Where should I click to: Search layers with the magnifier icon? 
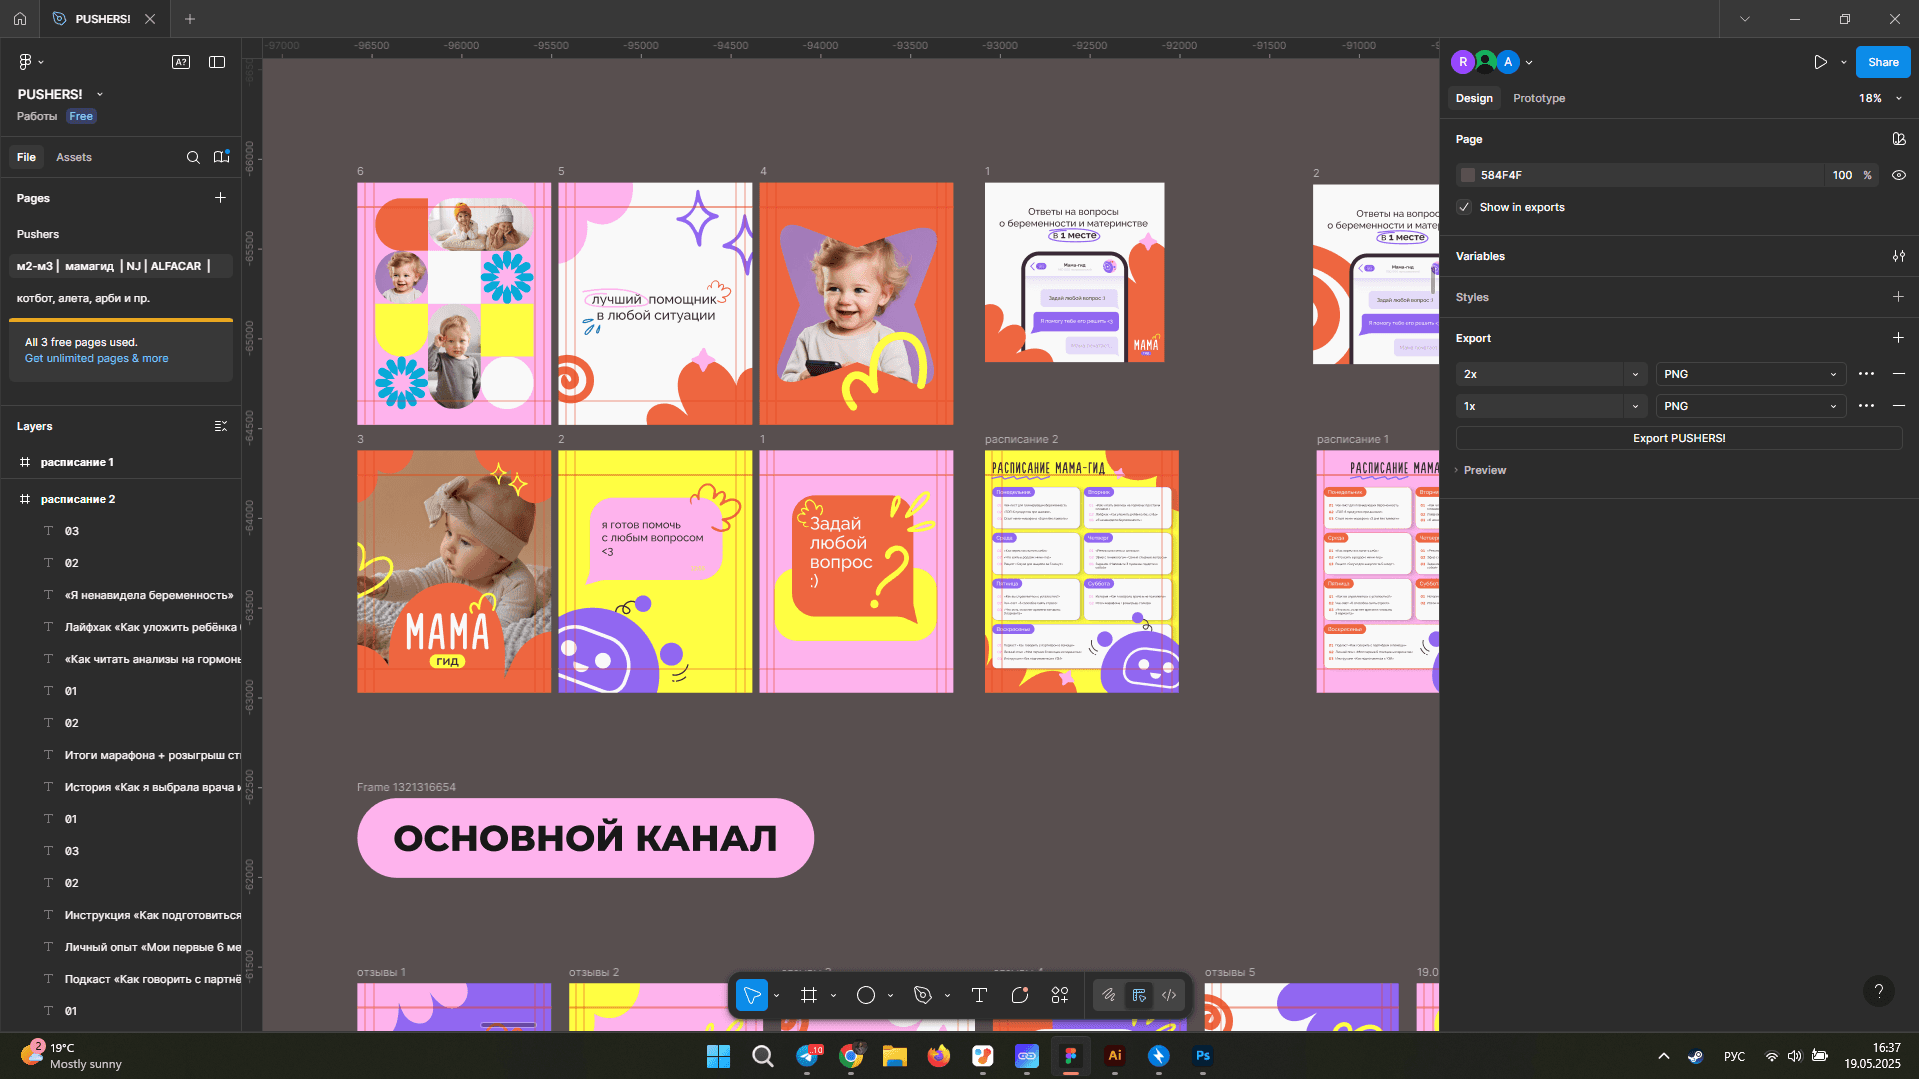pos(193,157)
